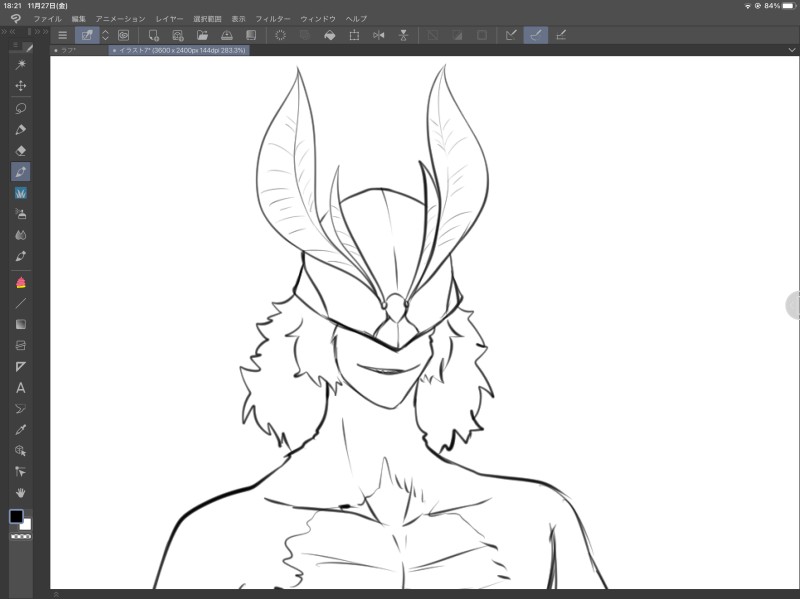Select the Lasso selection tool
Viewport: 800px width, 599px height.
click(x=21, y=108)
